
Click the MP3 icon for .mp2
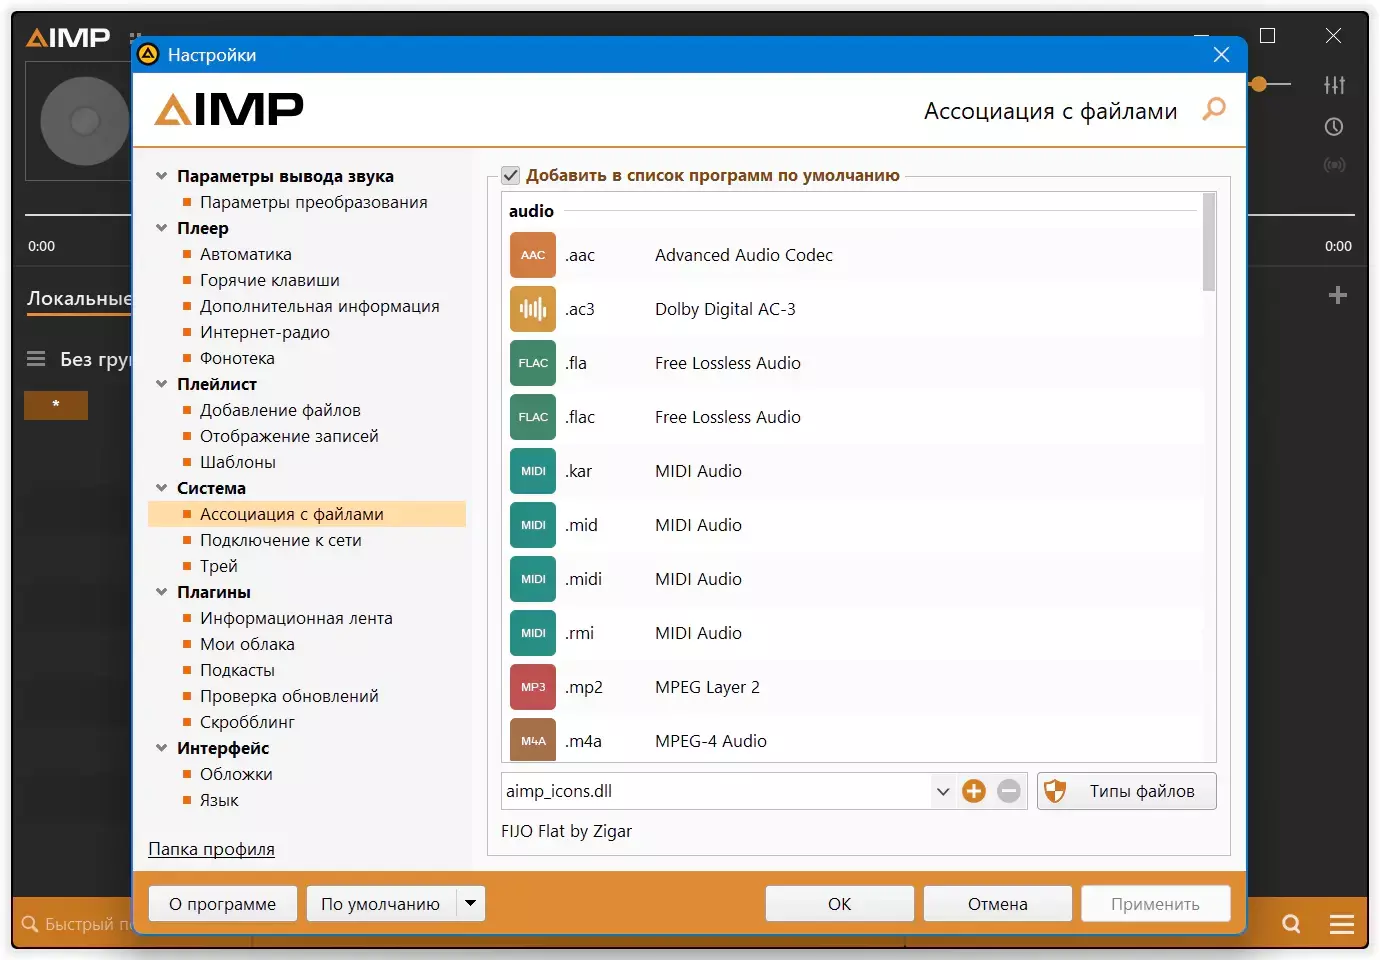point(533,687)
